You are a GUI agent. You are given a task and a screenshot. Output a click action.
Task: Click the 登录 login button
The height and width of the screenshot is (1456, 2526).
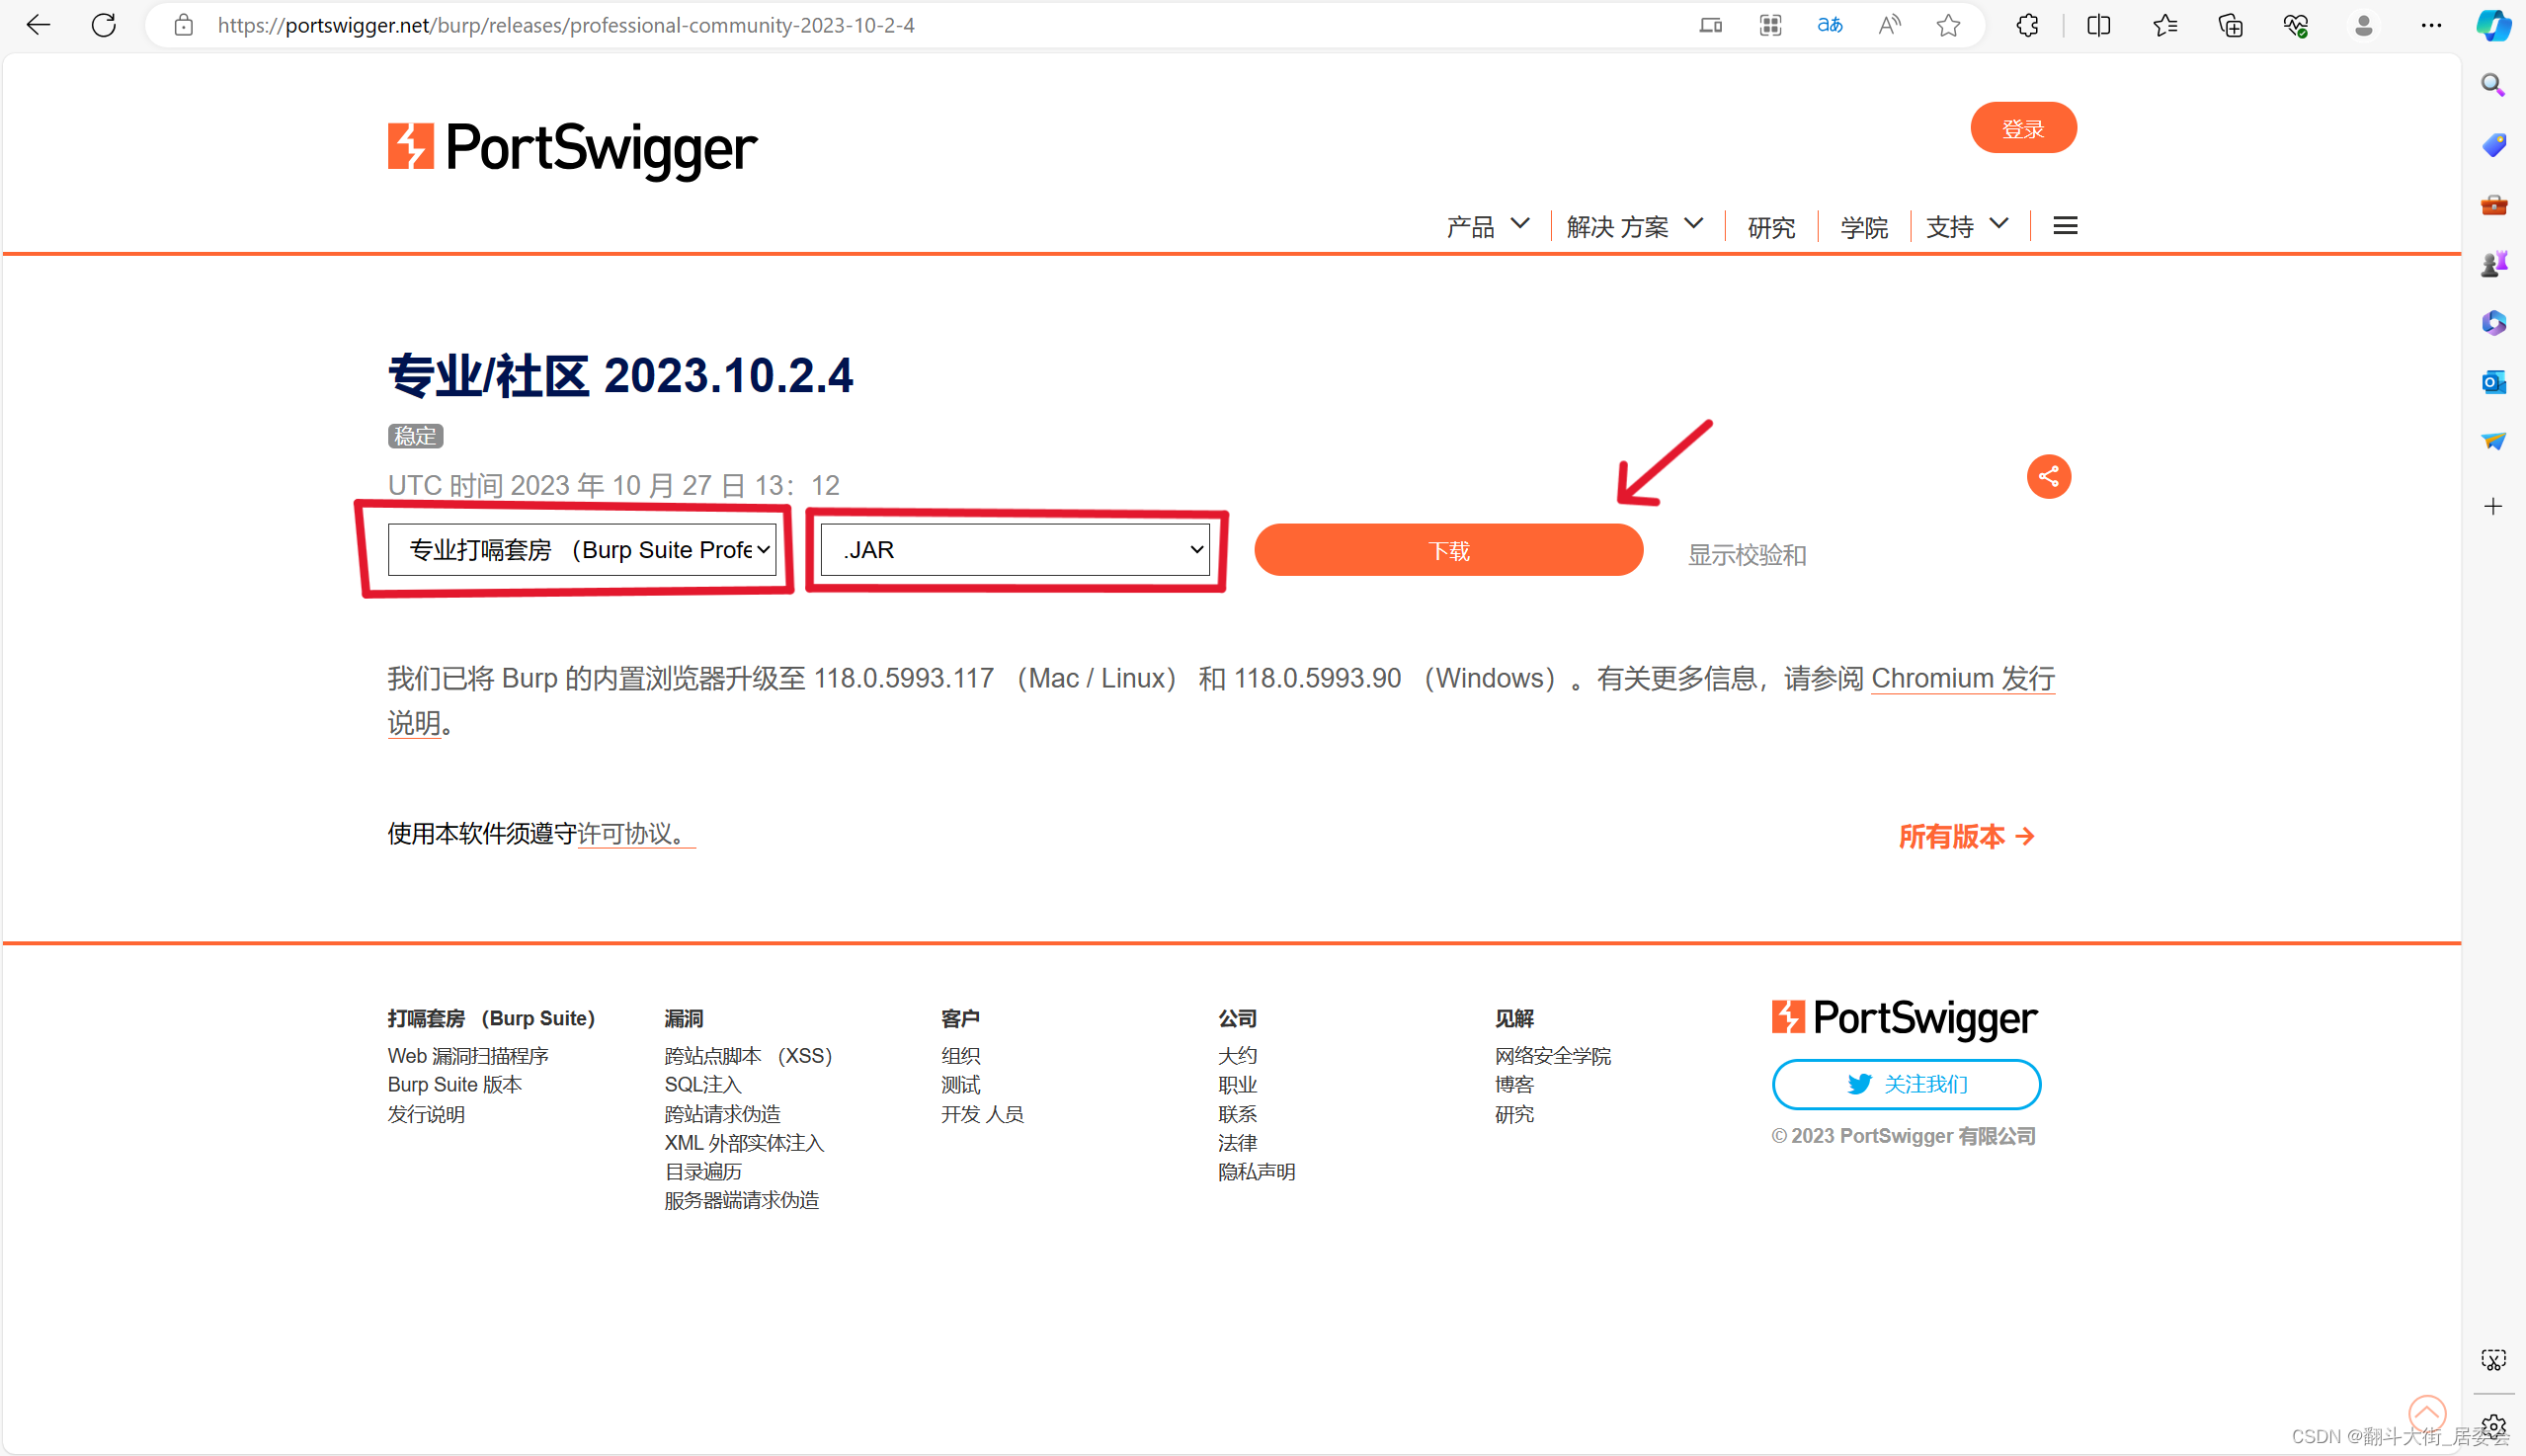click(x=2023, y=128)
